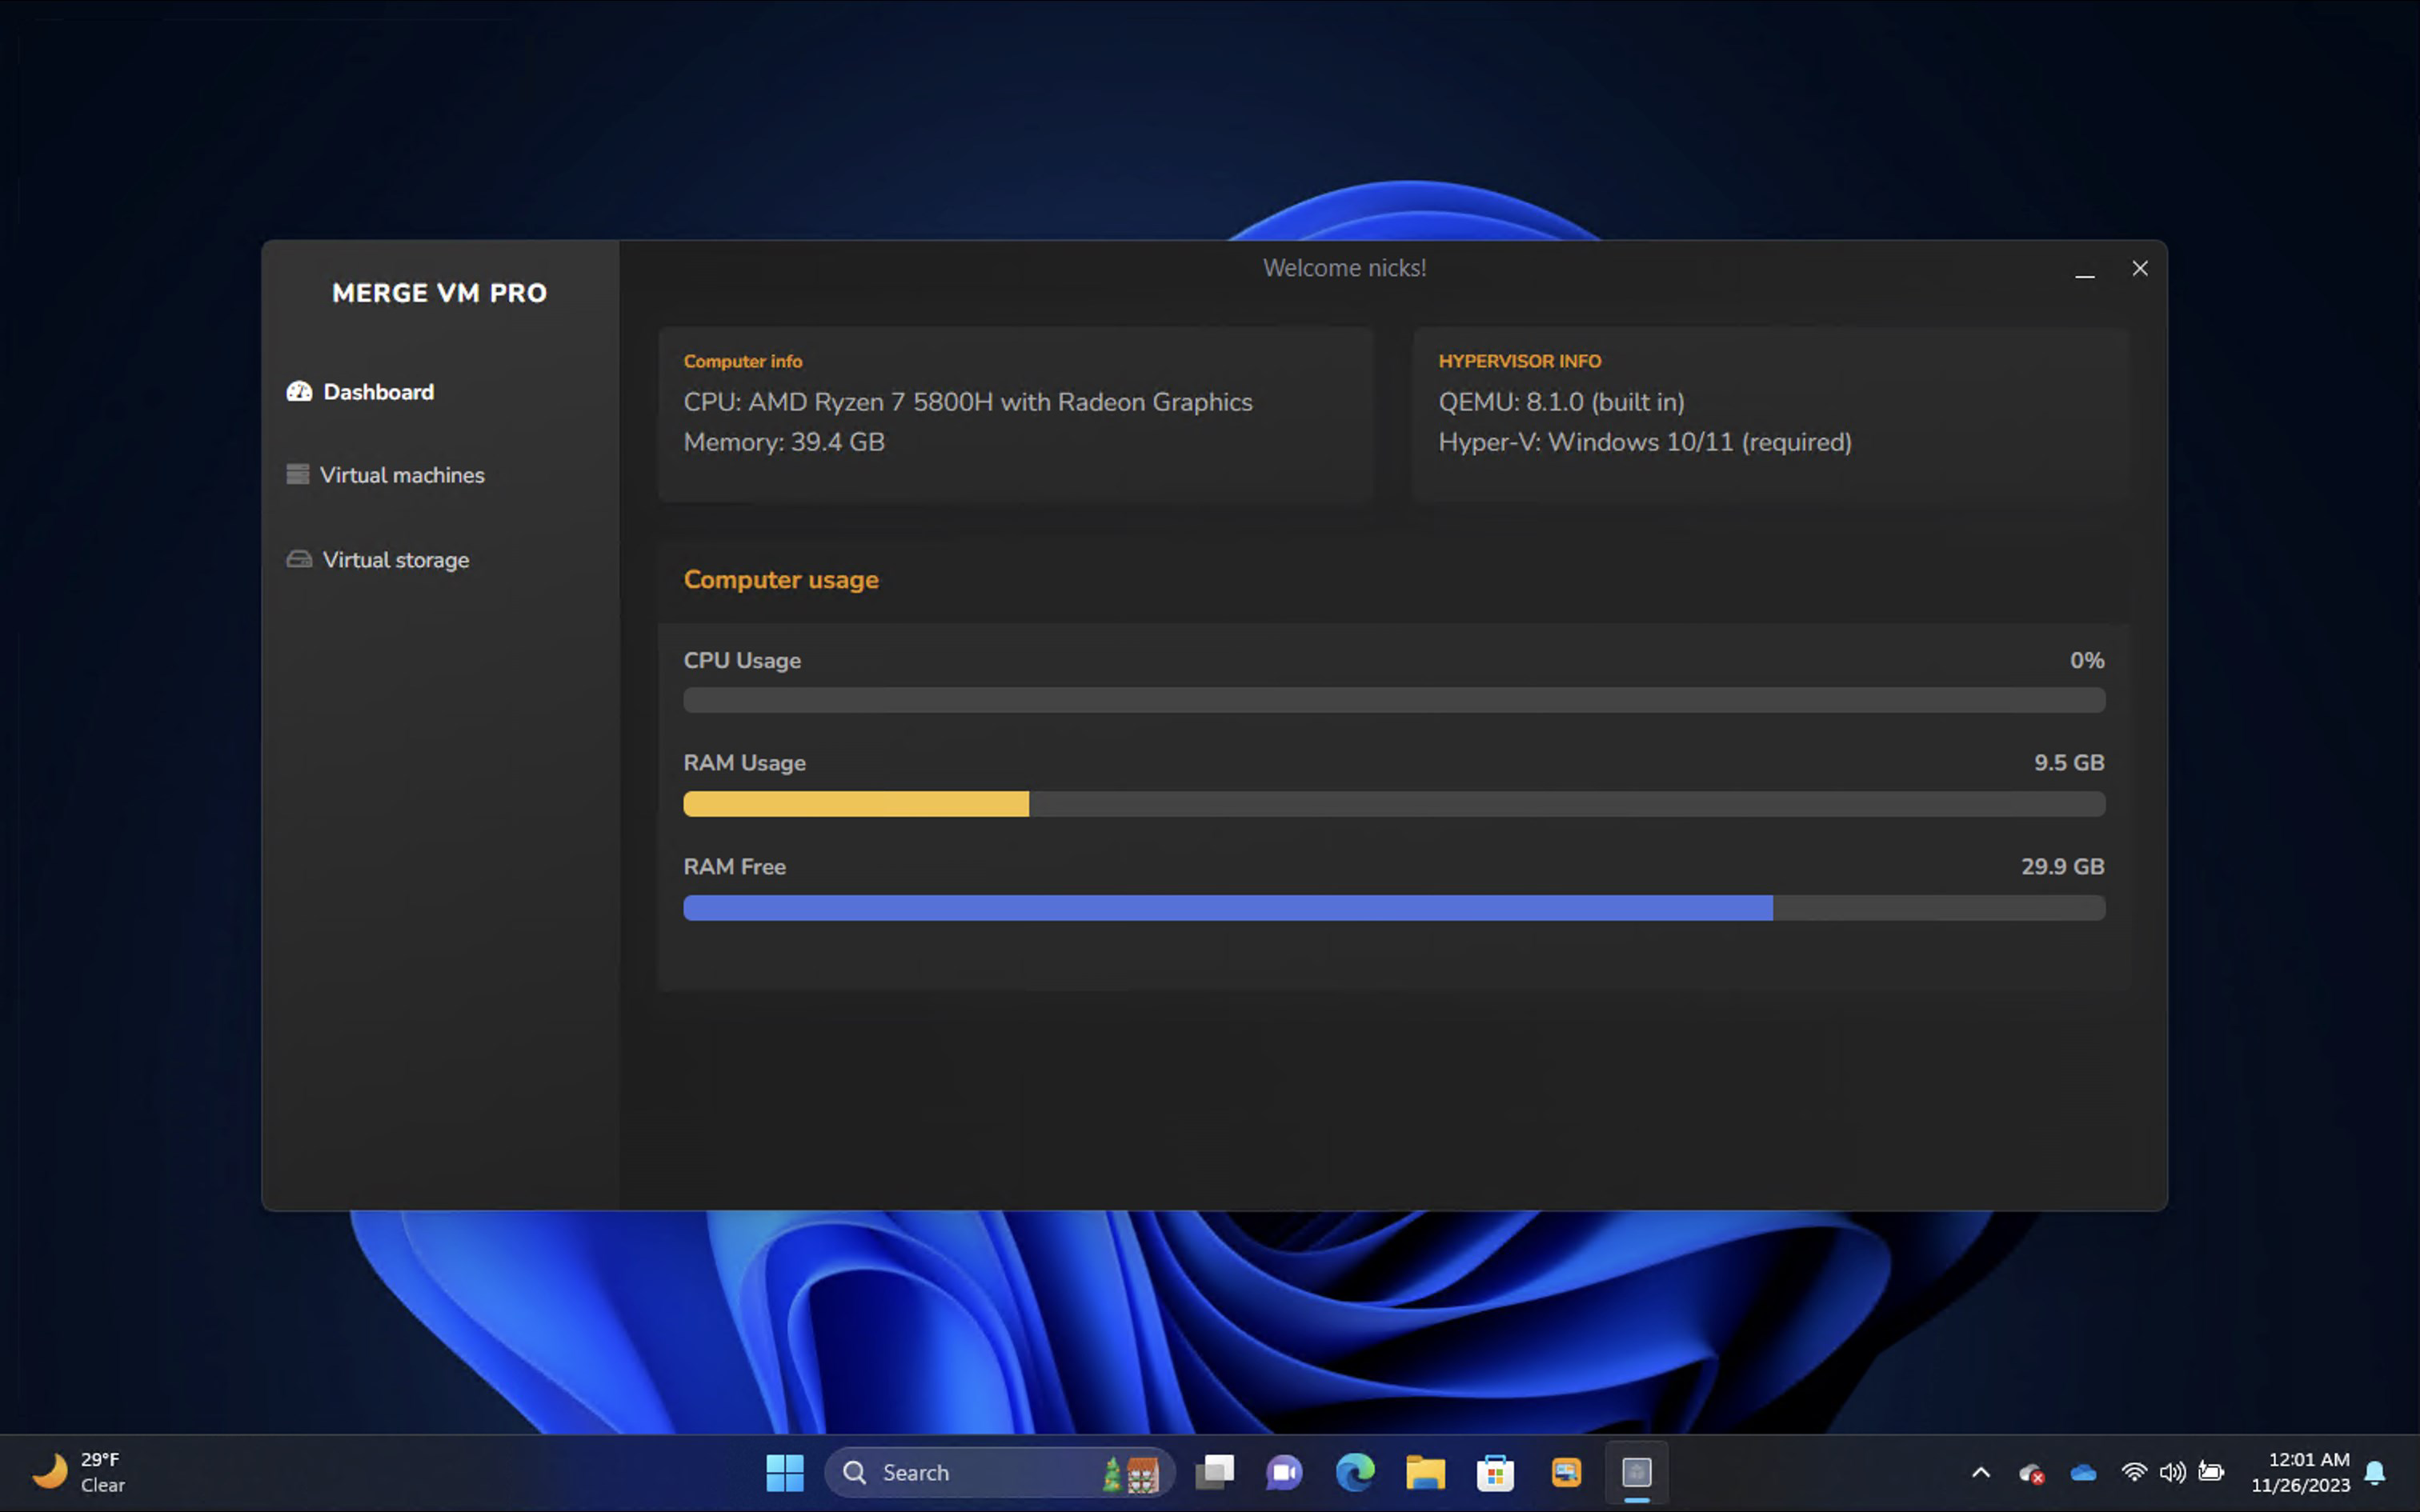The width and height of the screenshot is (2420, 1512).
Task: Click the Virtual machines icon in sidebar
Action: click(299, 474)
